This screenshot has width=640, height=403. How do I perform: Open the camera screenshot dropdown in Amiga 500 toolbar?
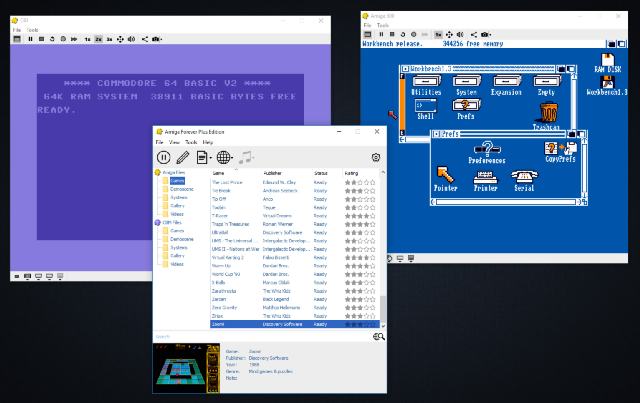coord(486,35)
